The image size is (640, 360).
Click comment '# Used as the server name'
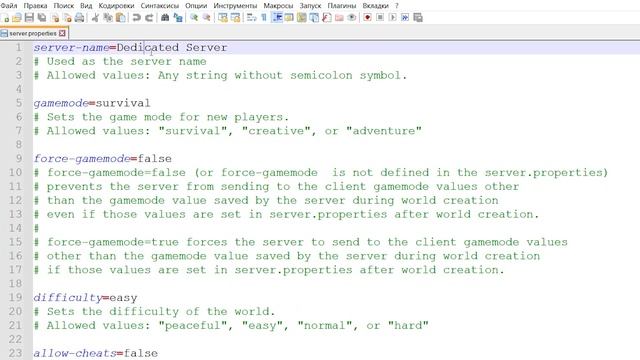(x=120, y=62)
